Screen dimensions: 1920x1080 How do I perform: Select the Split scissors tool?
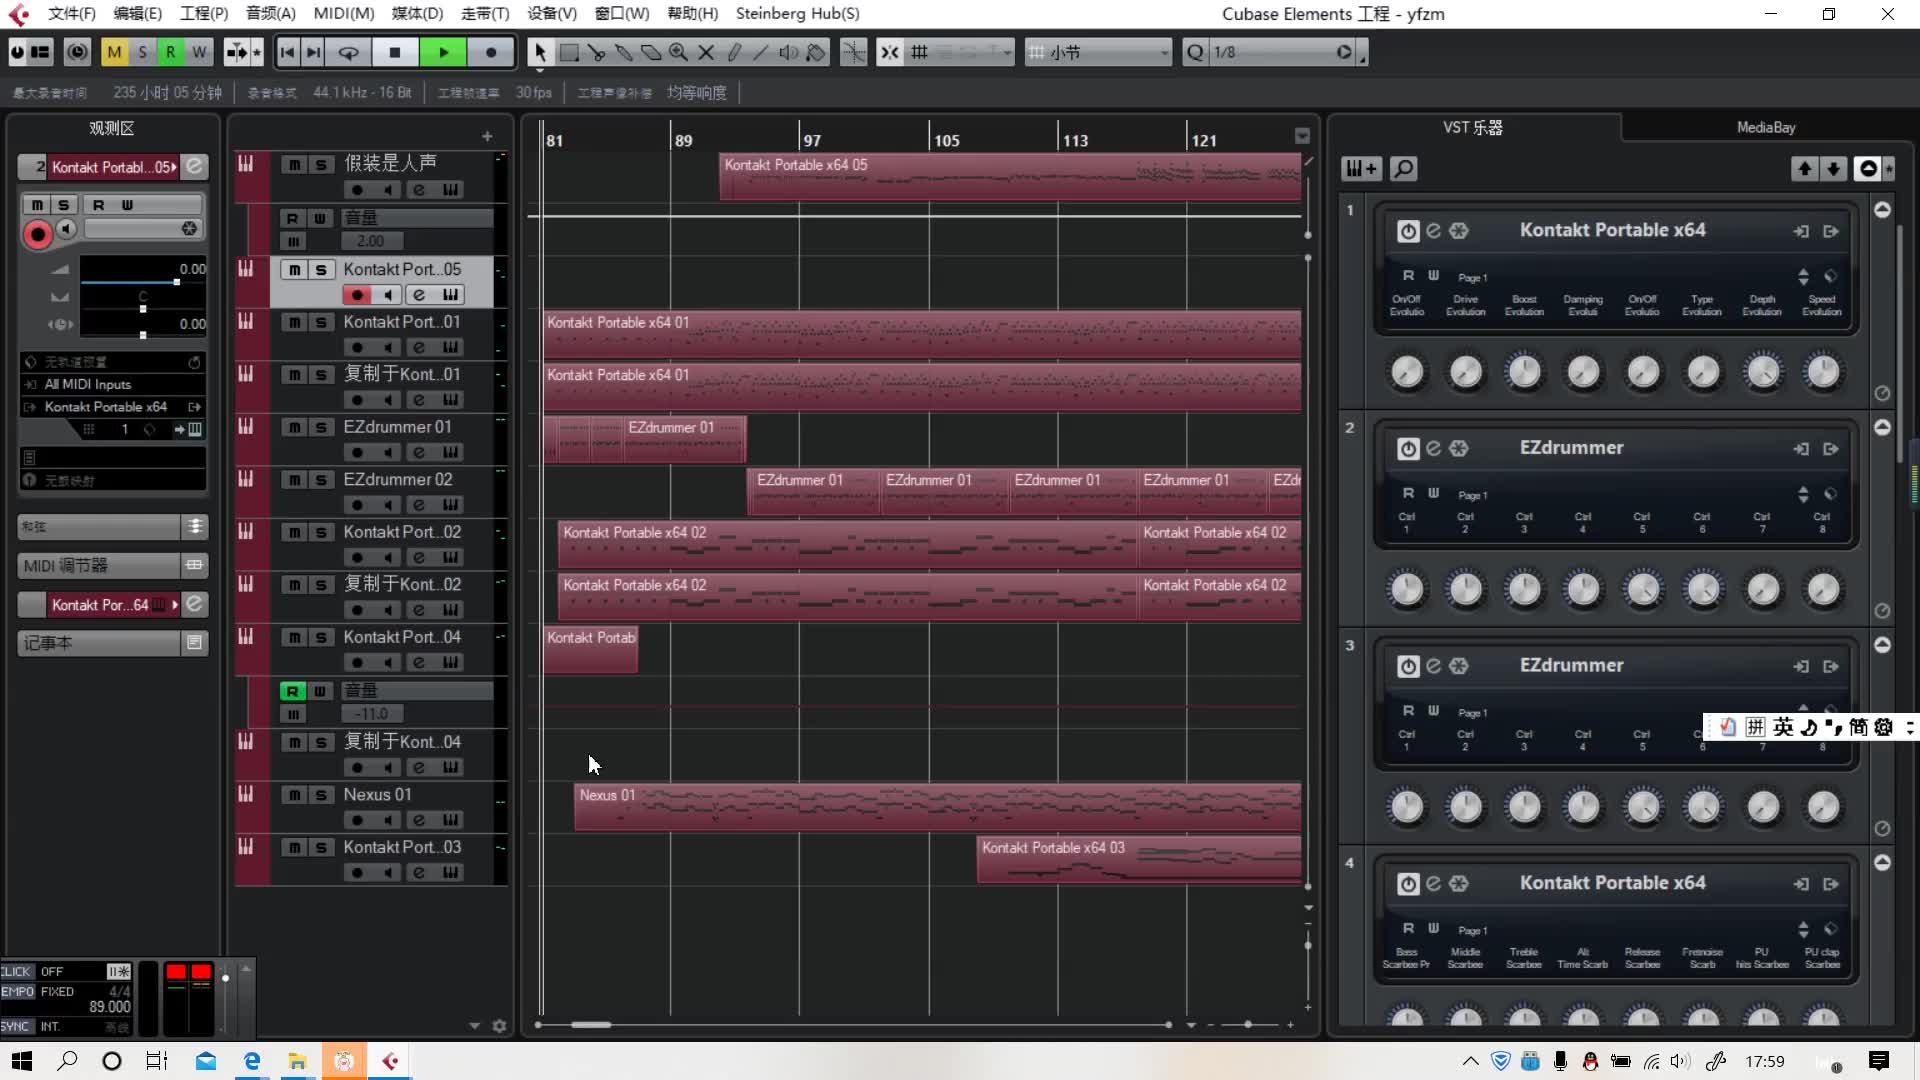click(597, 52)
